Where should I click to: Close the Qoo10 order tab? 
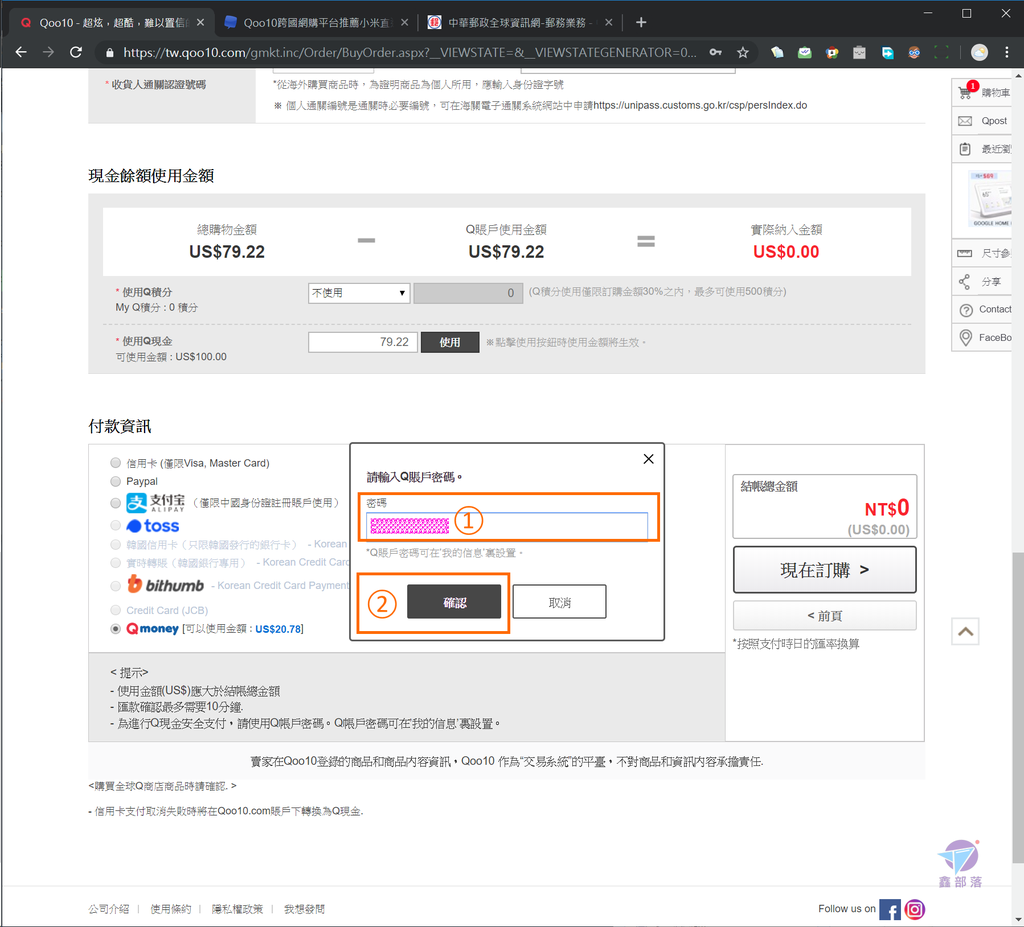tap(200, 23)
